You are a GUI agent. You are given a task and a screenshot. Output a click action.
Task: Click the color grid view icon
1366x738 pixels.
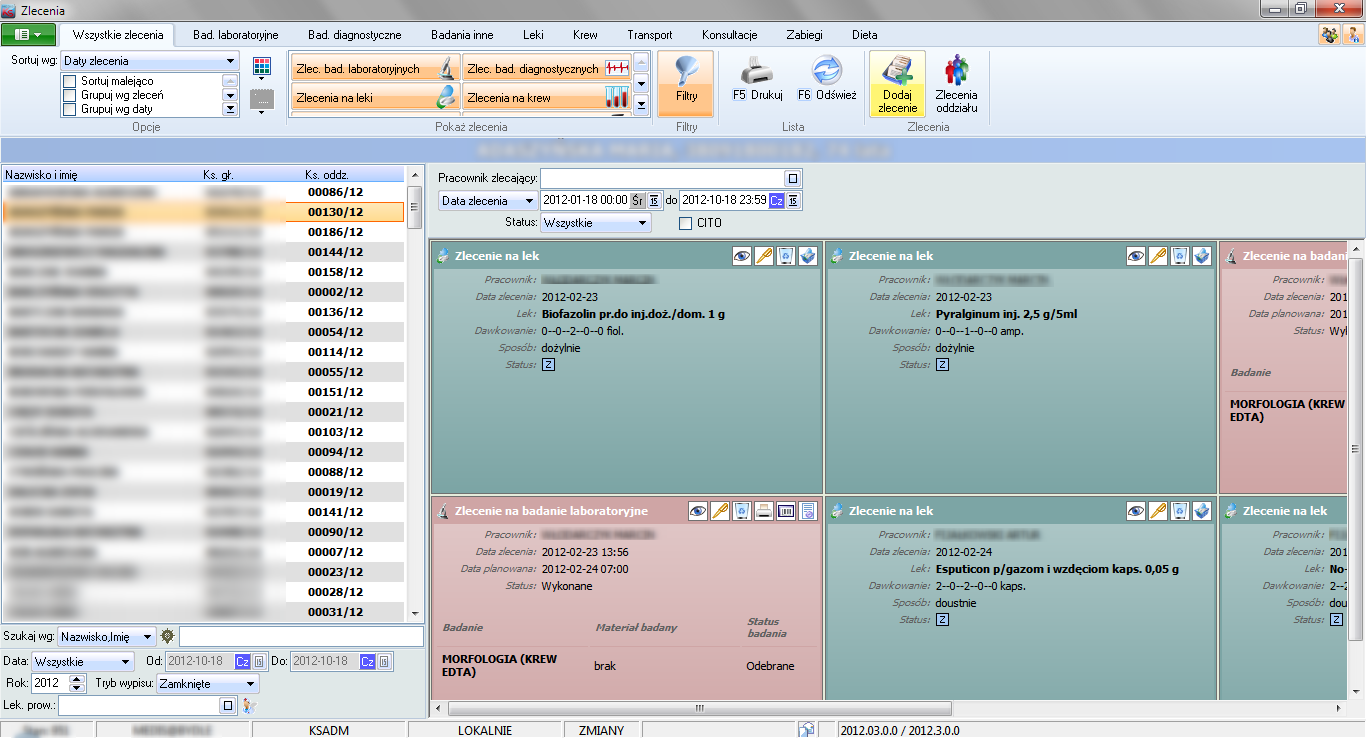click(x=262, y=67)
